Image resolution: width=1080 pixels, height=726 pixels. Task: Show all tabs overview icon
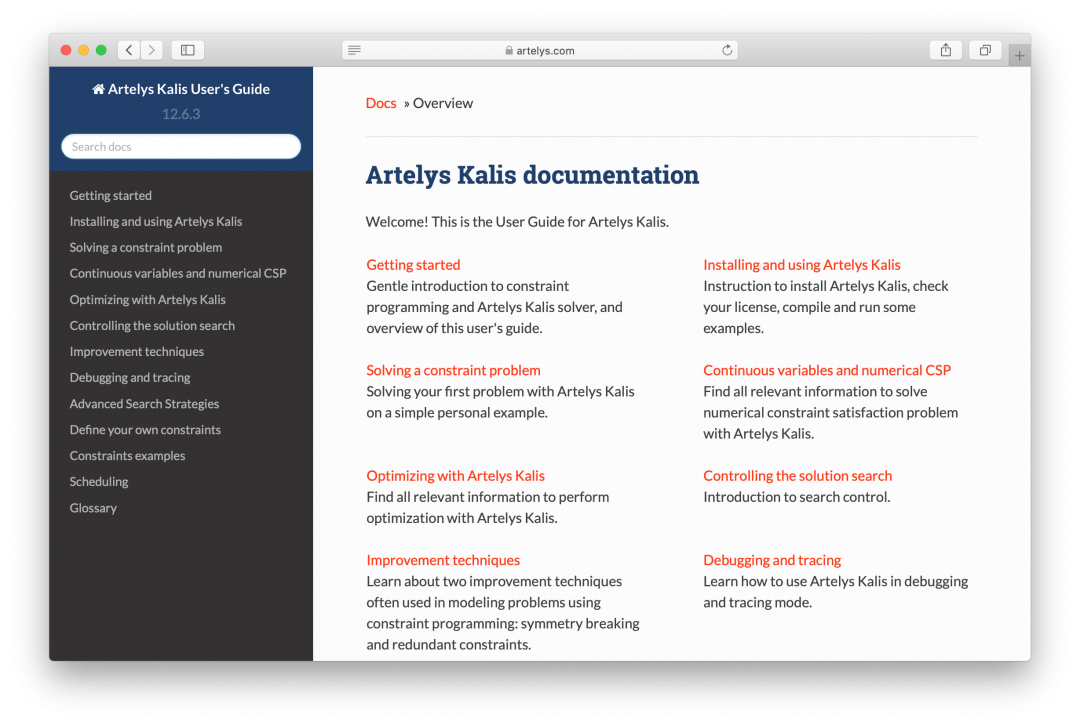(985, 50)
